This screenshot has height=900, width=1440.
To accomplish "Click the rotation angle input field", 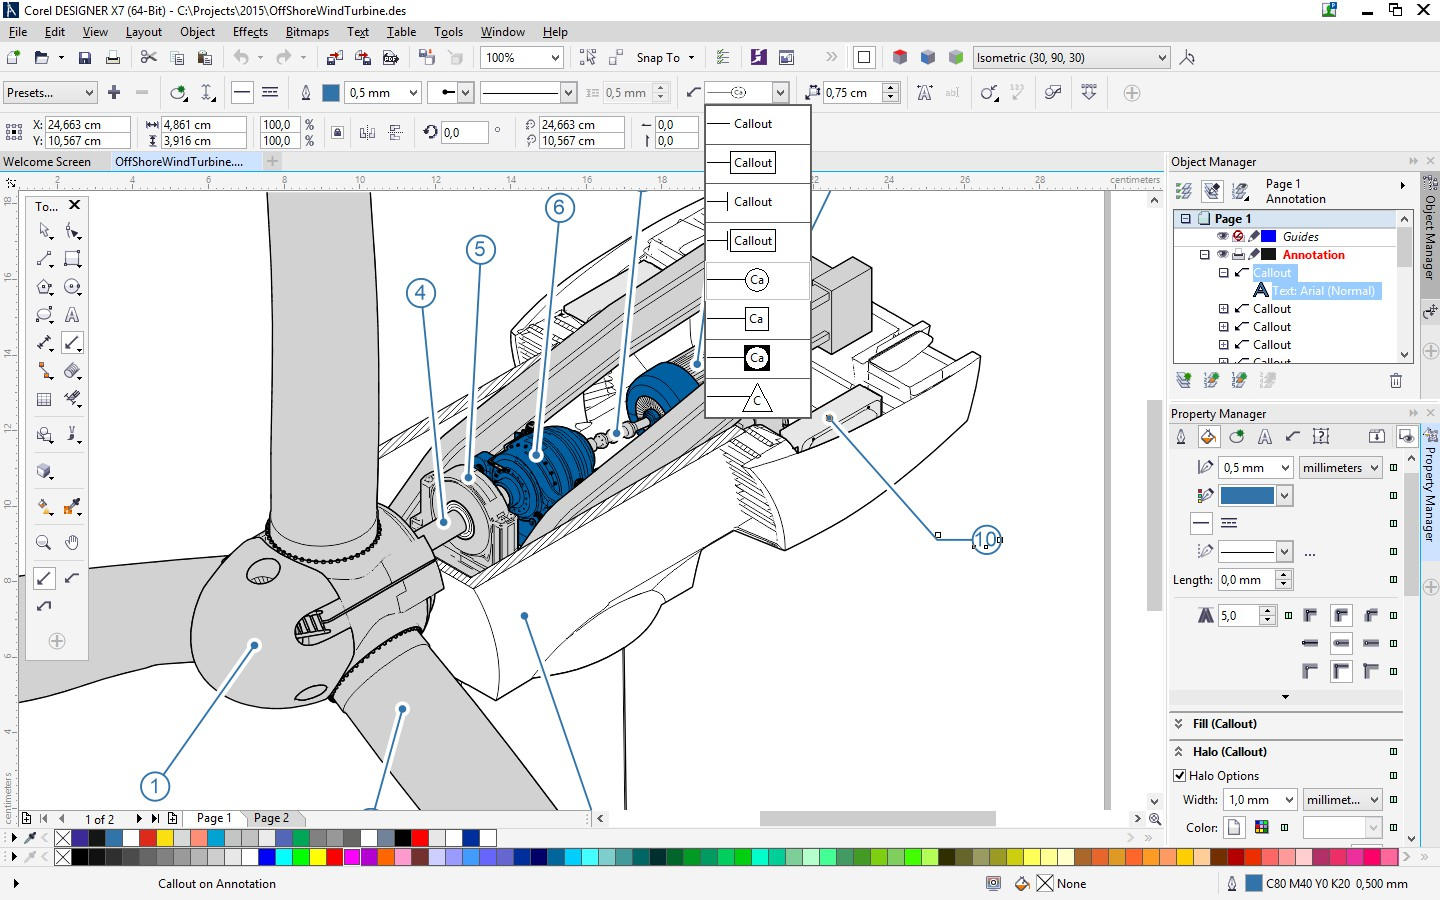I will pos(464,132).
